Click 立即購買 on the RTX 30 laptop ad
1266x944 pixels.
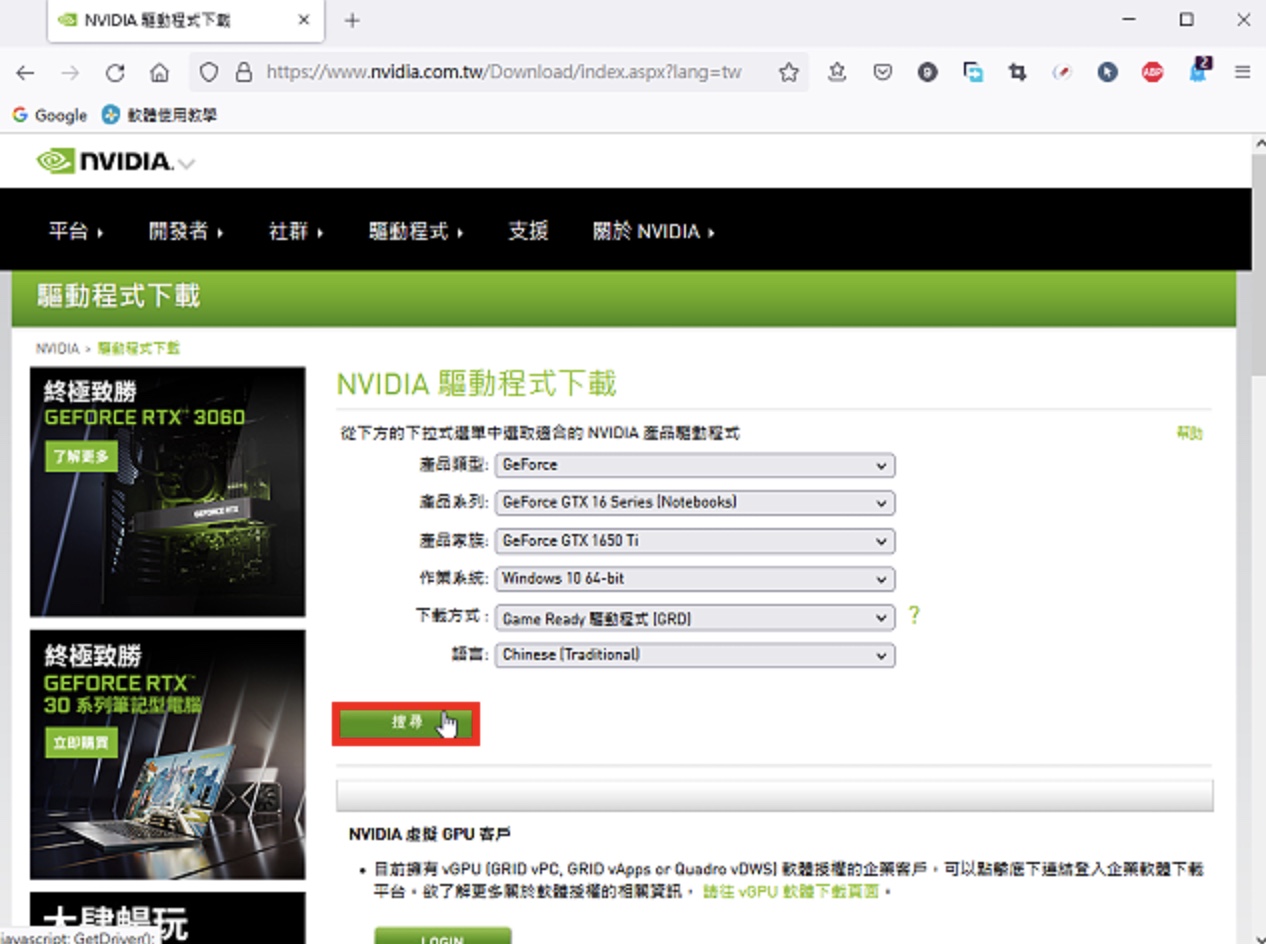tap(81, 742)
